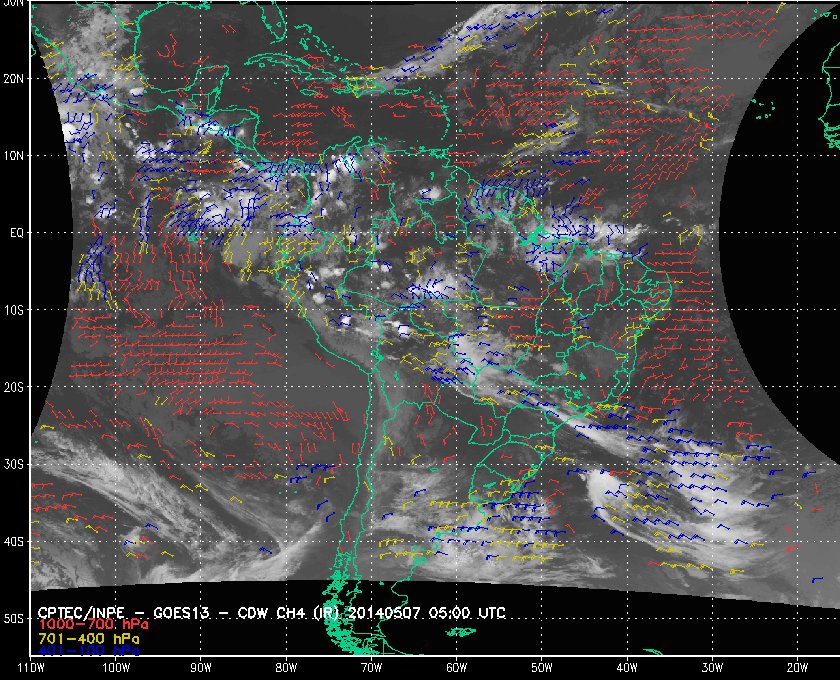Click the 20S latitude label

pos(13,387)
